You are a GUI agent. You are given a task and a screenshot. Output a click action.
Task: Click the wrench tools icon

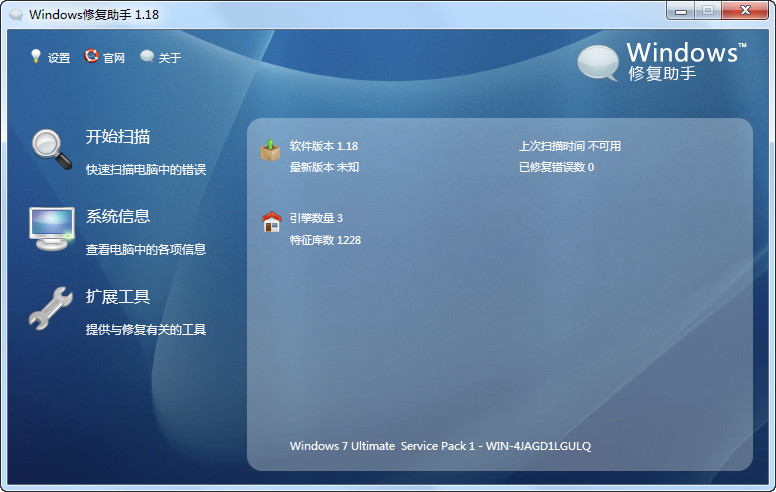[51, 308]
